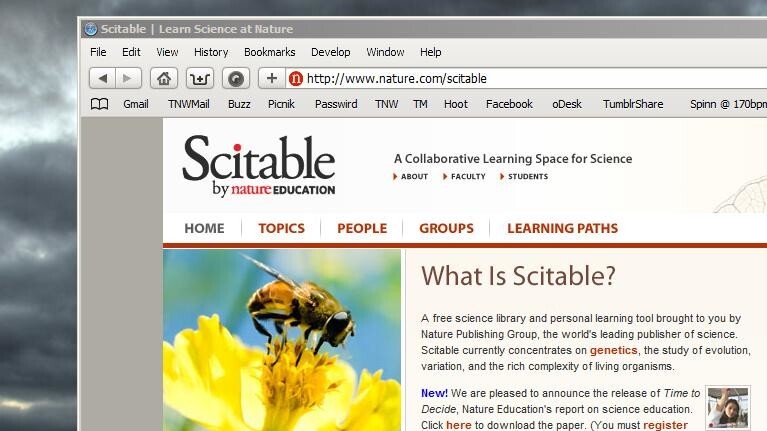Open the TNWMail bookmark
Screen dimensions: 767x431
pos(188,104)
